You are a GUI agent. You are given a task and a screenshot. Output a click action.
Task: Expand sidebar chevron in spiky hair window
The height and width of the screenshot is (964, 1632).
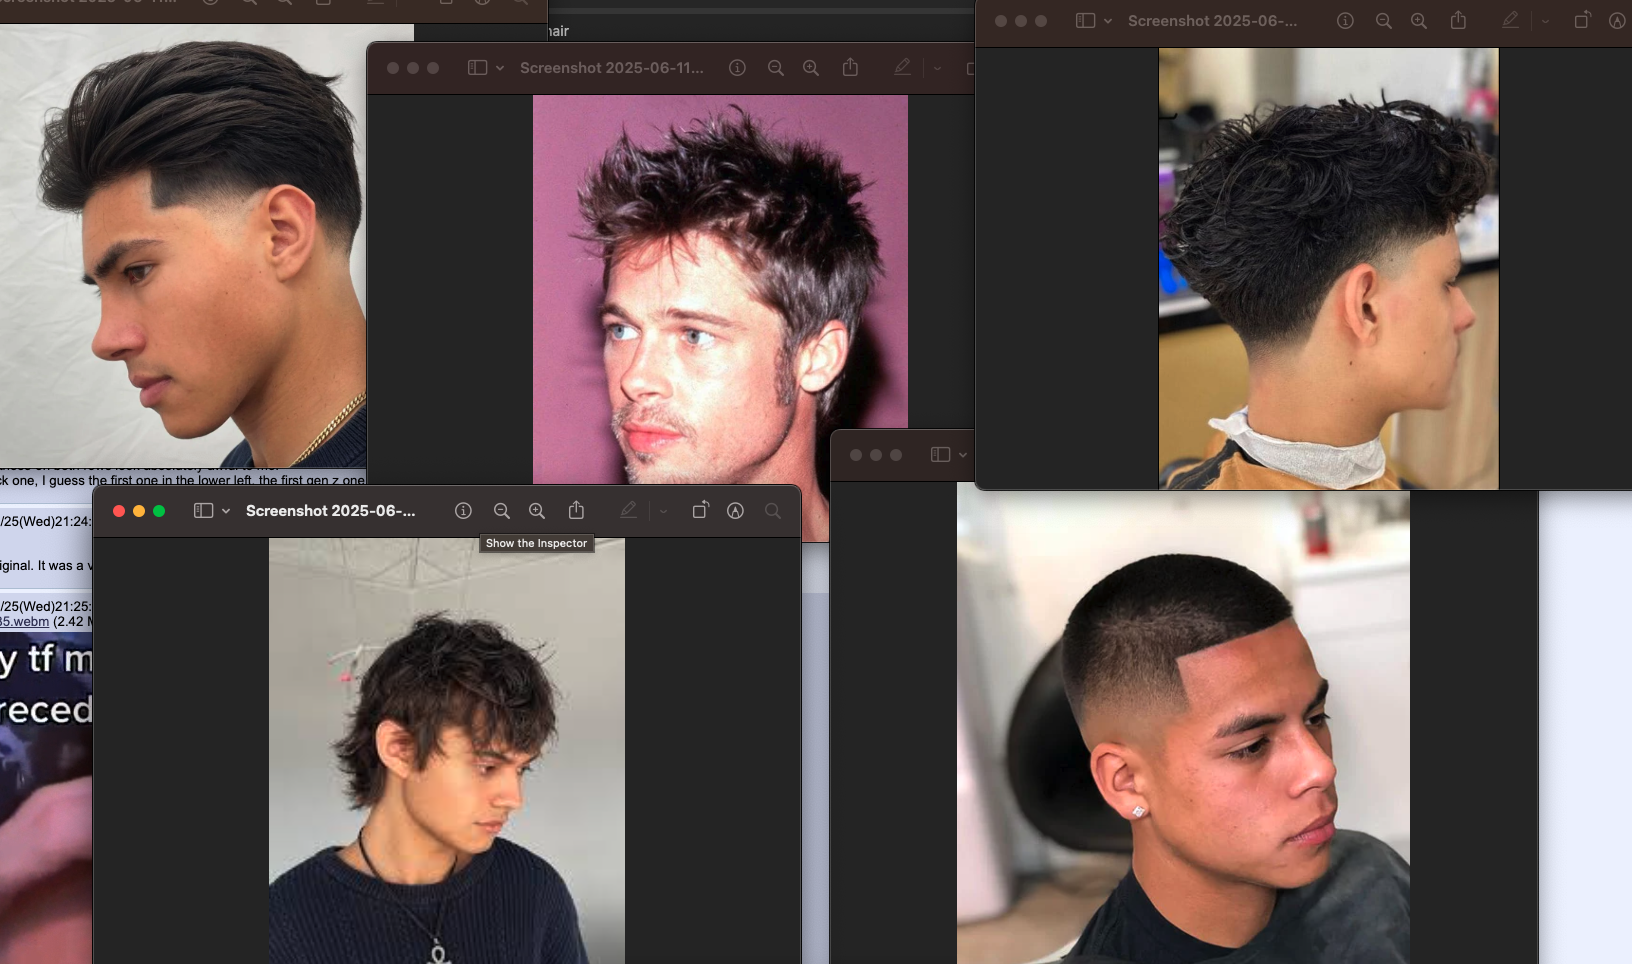(500, 68)
